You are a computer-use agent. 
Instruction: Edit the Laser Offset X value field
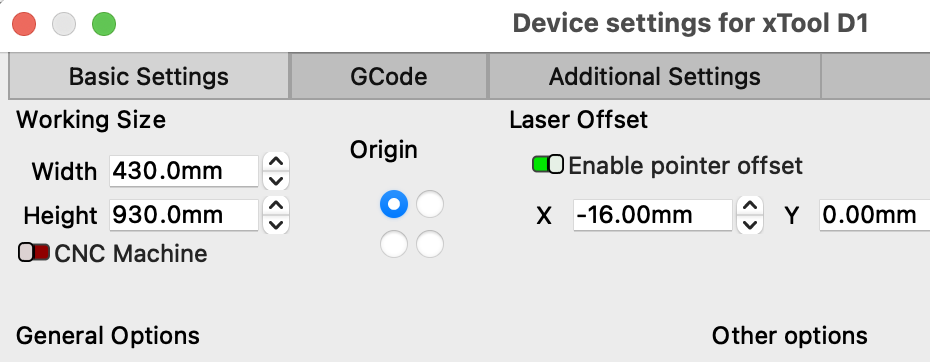(652, 215)
